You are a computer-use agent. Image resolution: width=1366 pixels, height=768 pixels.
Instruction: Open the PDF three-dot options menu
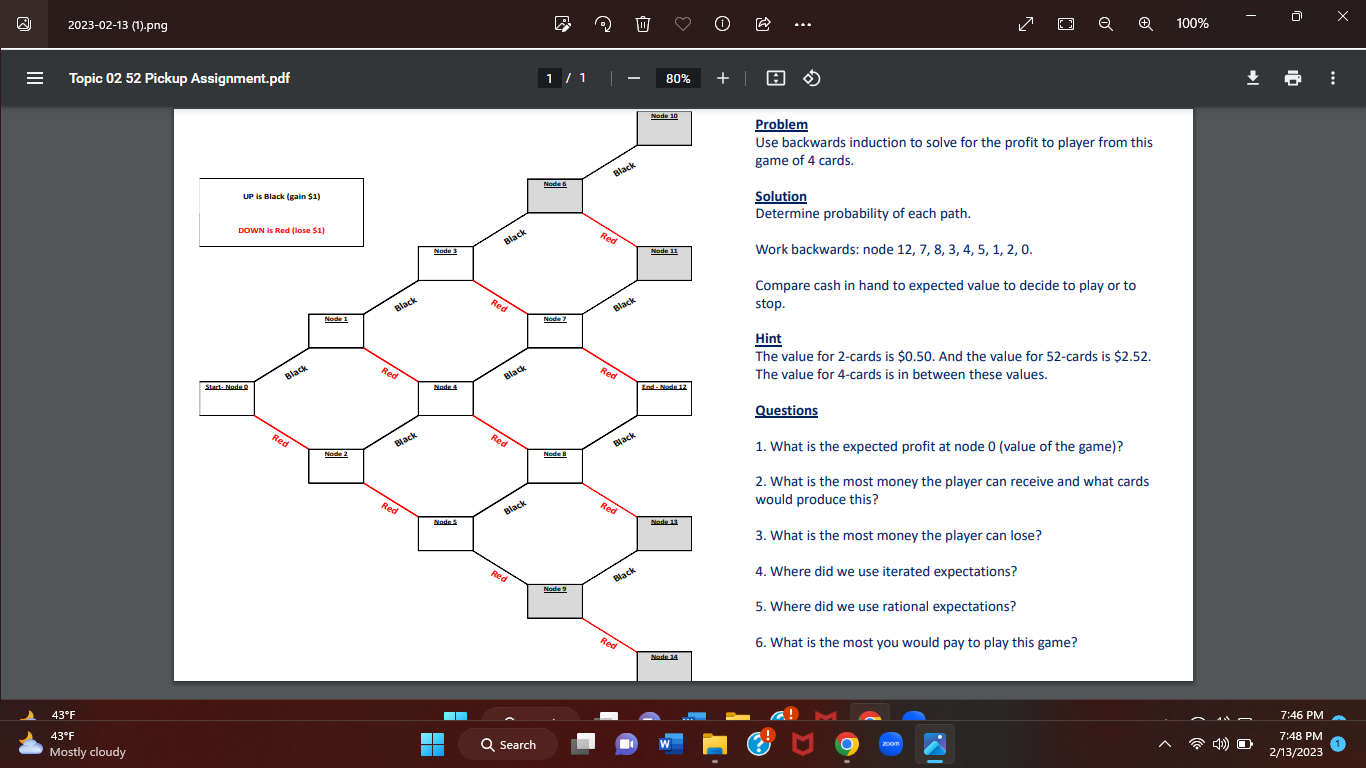click(x=1333, y=78)
